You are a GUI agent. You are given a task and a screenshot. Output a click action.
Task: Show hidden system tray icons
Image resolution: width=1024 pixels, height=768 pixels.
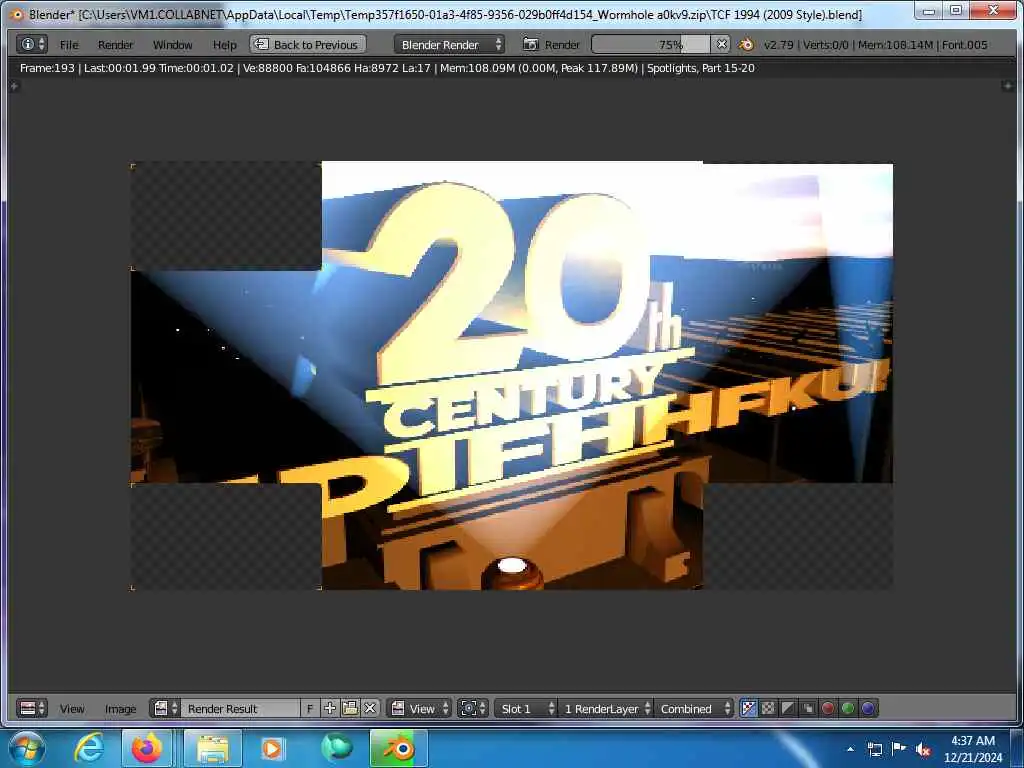(850, 749)
